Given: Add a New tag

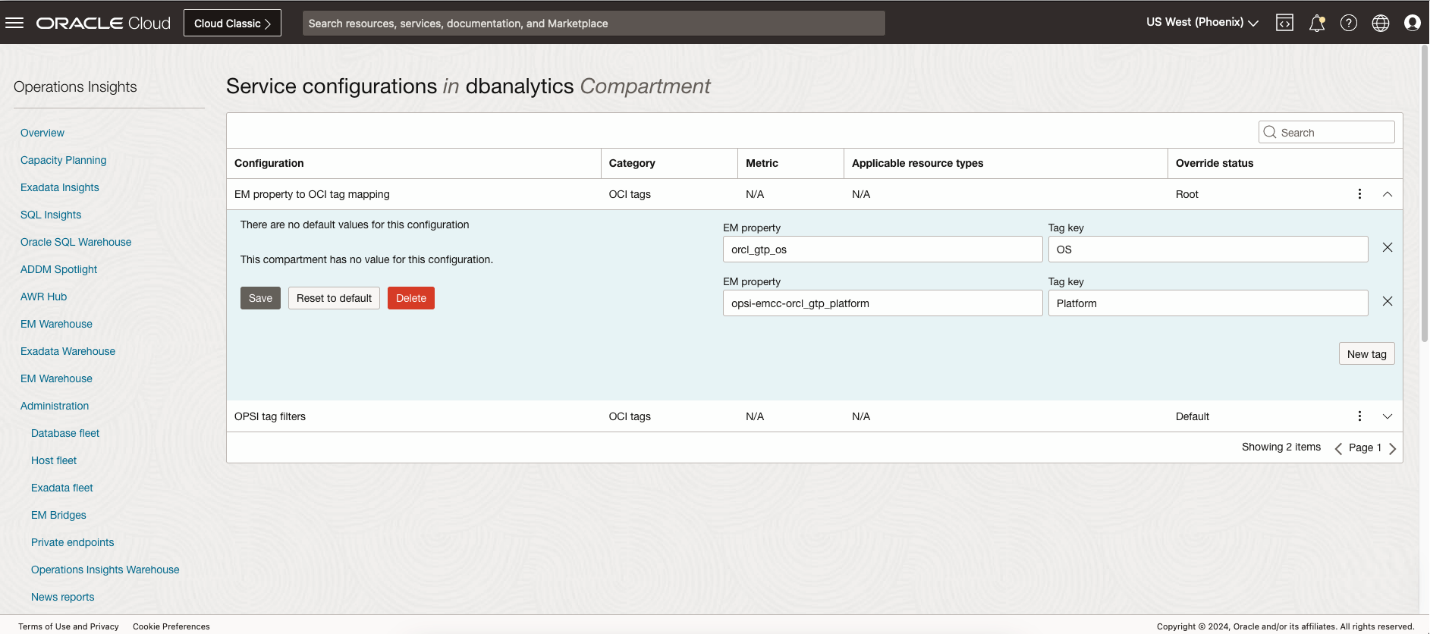Looking at the screenshot, I should (1366, 354).
